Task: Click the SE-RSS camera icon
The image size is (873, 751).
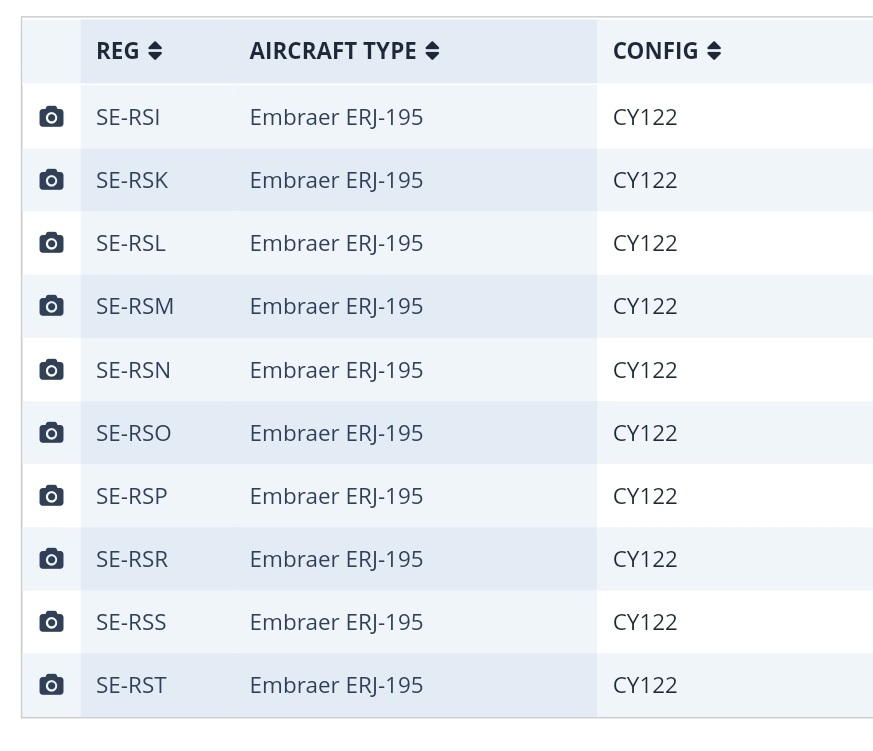Action: tap(51, 622)
